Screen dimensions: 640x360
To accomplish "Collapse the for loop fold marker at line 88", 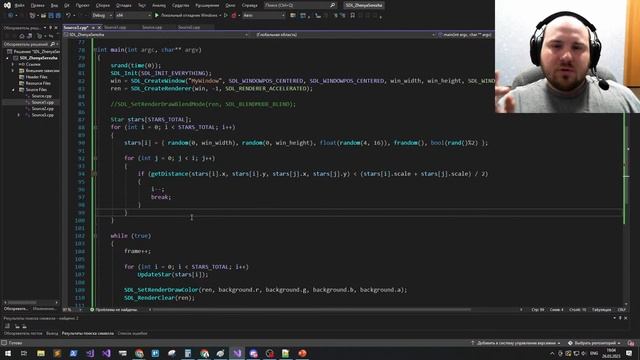I will click(x=95, y=127).
